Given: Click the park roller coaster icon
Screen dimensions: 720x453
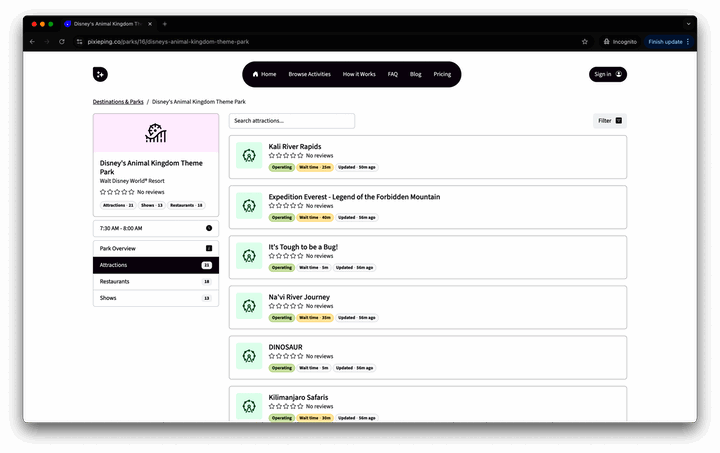Looking at the screenshot, I should point(155,133).
